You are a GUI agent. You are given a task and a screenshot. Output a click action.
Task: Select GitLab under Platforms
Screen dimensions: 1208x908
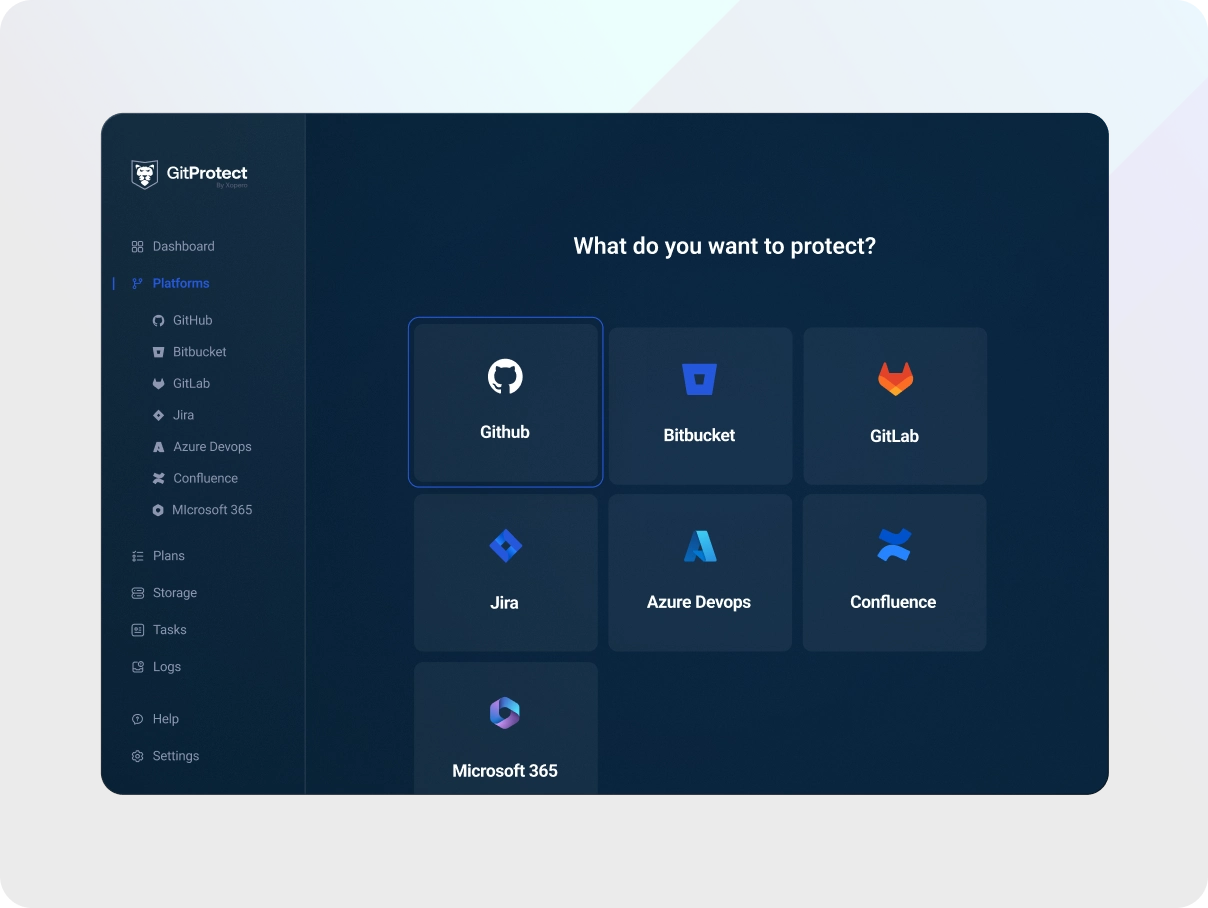[192, 384]
